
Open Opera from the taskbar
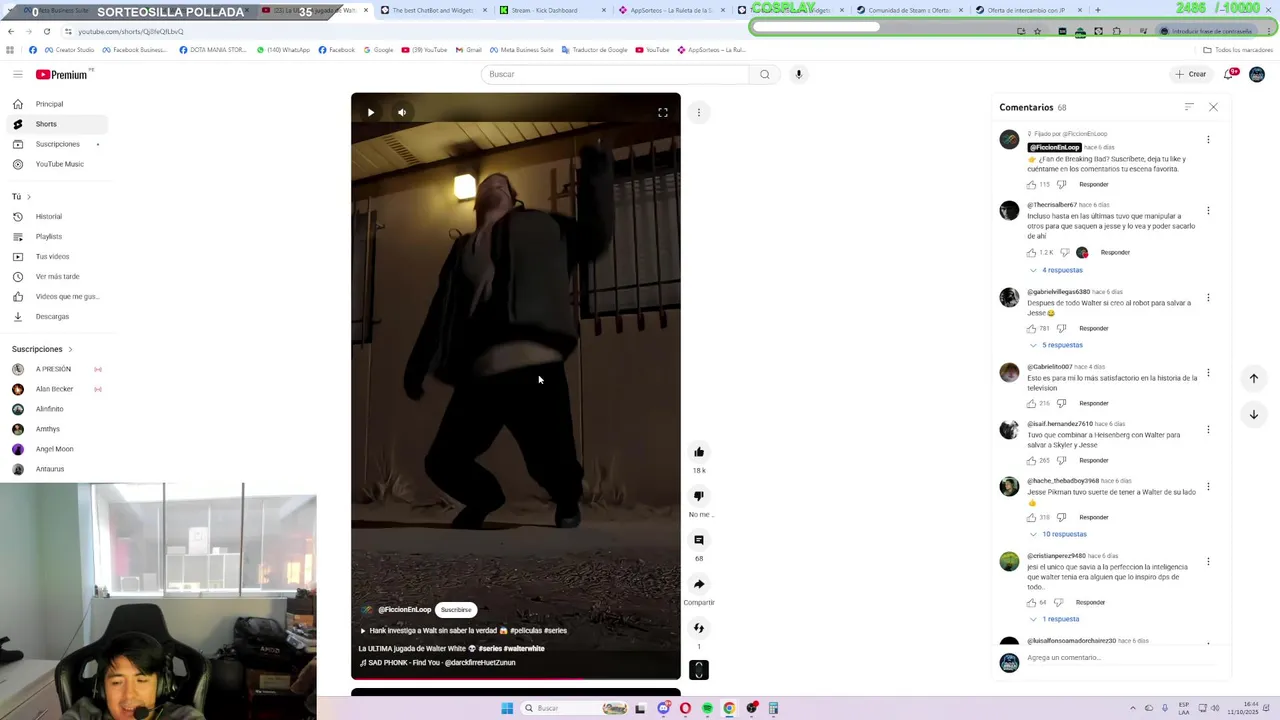(685, 708)
